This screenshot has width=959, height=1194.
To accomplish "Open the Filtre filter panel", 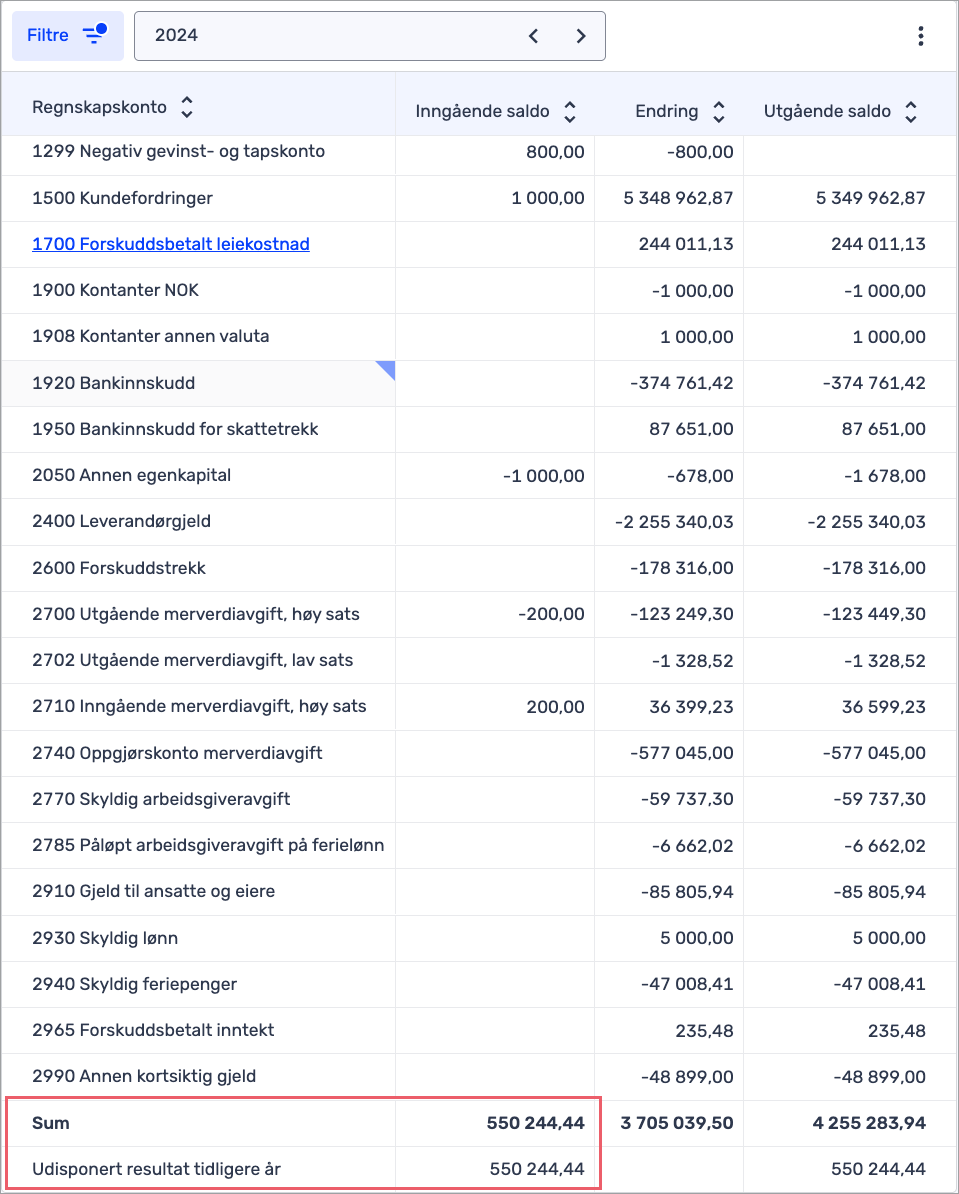I will click(x=67, y=36).
